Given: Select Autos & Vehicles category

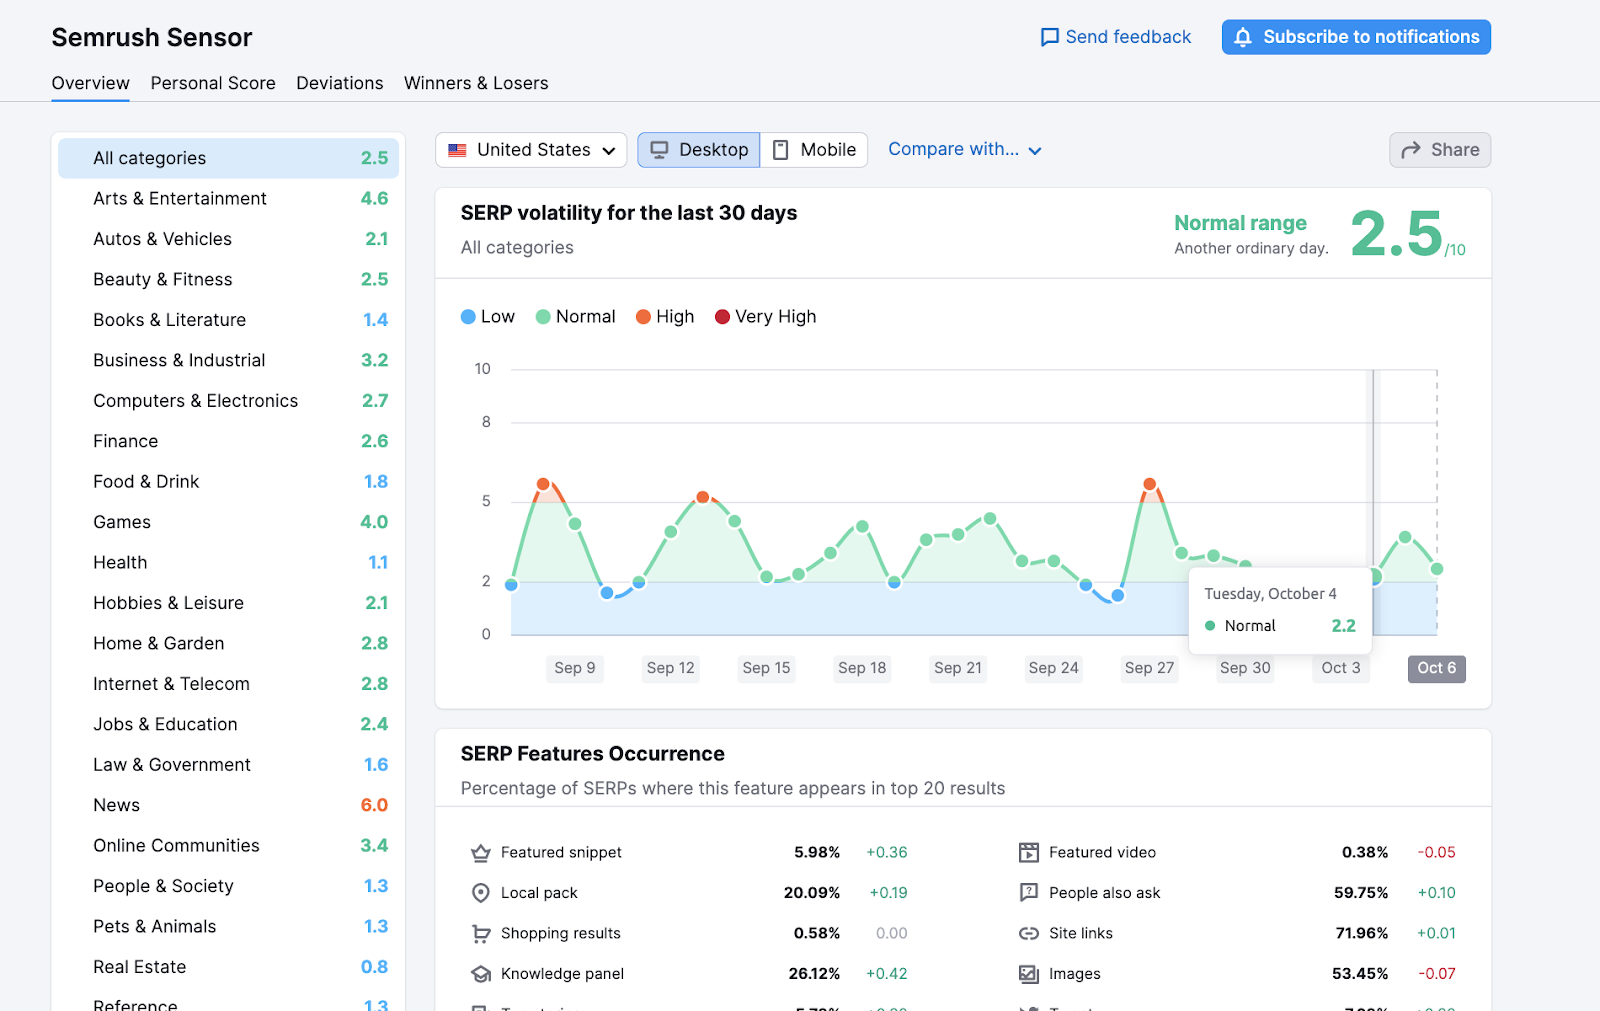Looking at the screenshot, I should tap(229, 239).
